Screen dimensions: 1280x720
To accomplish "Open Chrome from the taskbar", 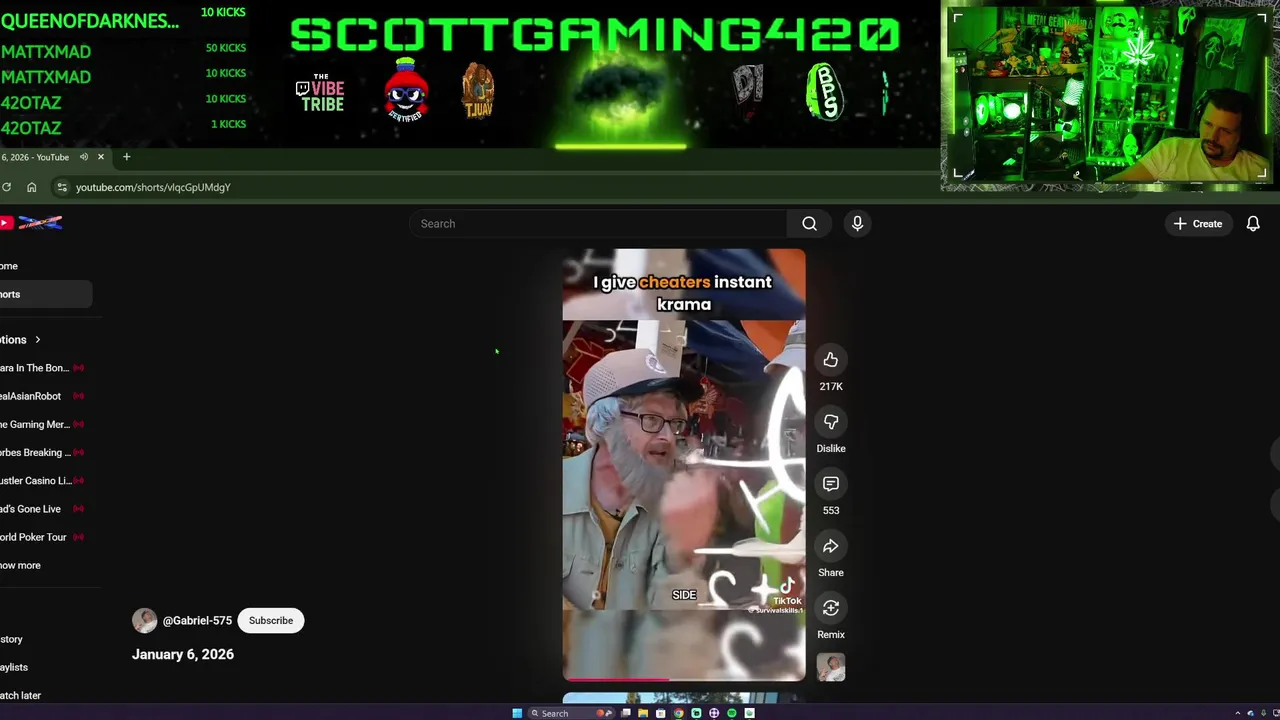I will tap(679, 713).
